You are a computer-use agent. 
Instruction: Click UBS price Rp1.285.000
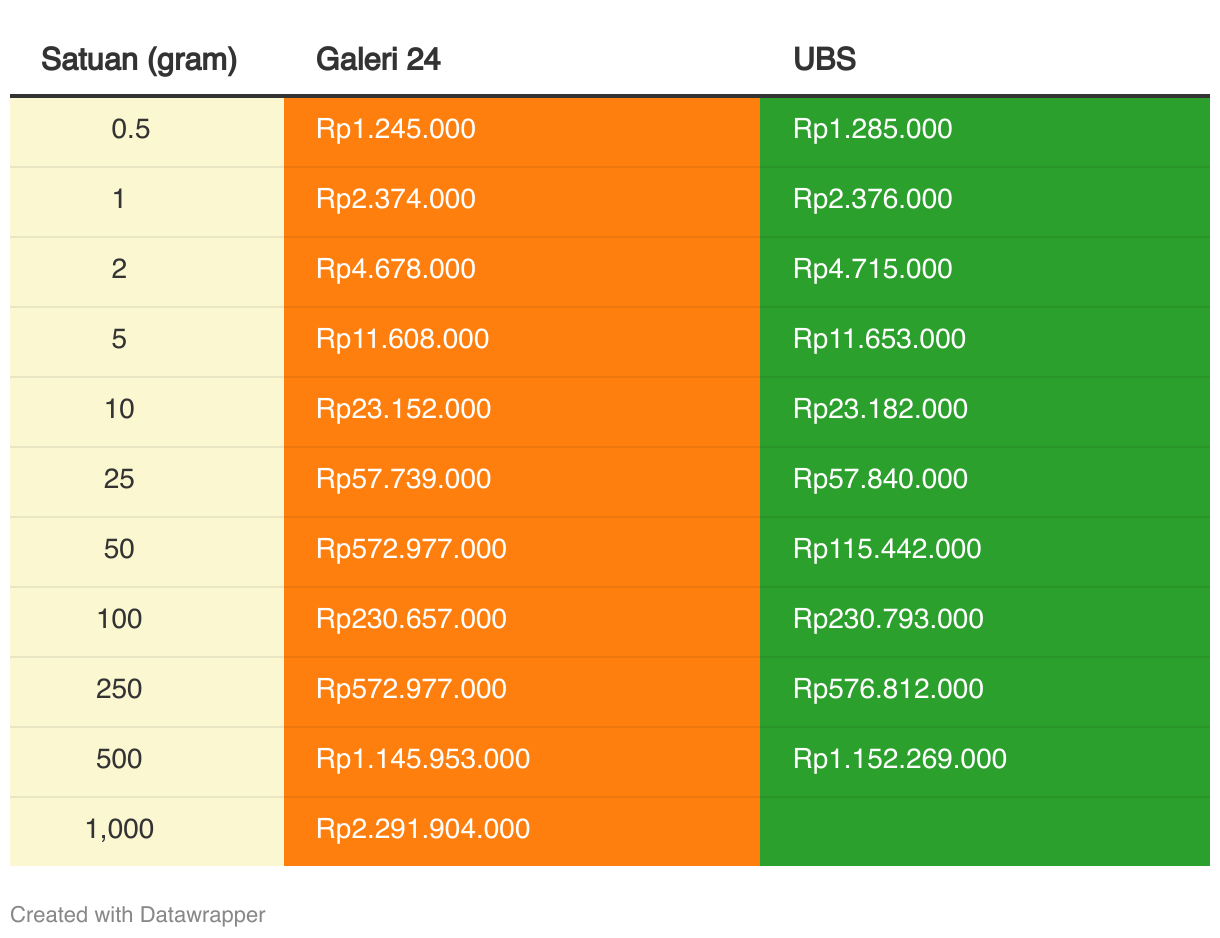point(873,129)
